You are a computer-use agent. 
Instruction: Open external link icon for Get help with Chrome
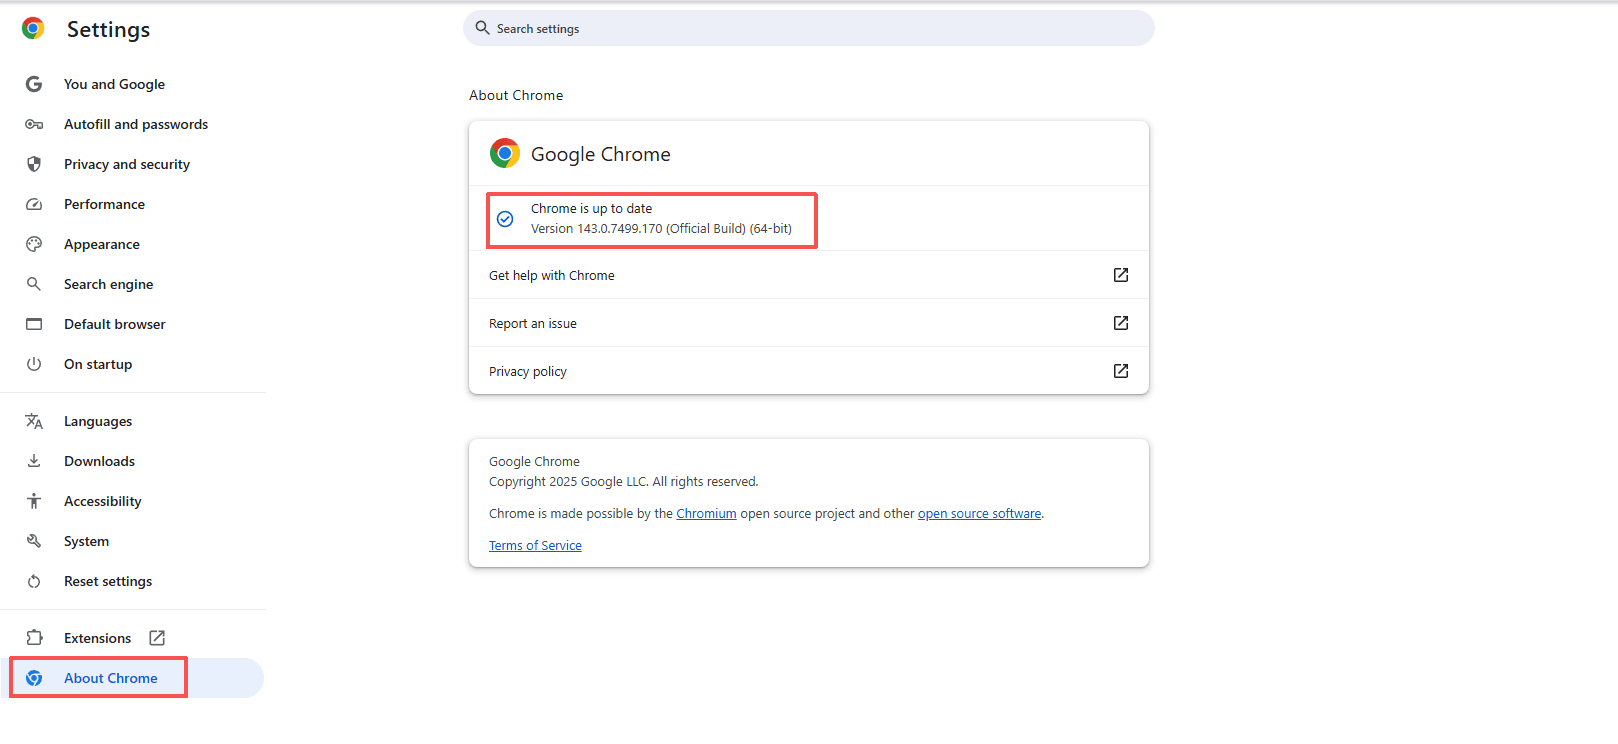(x=1121, y=275)
